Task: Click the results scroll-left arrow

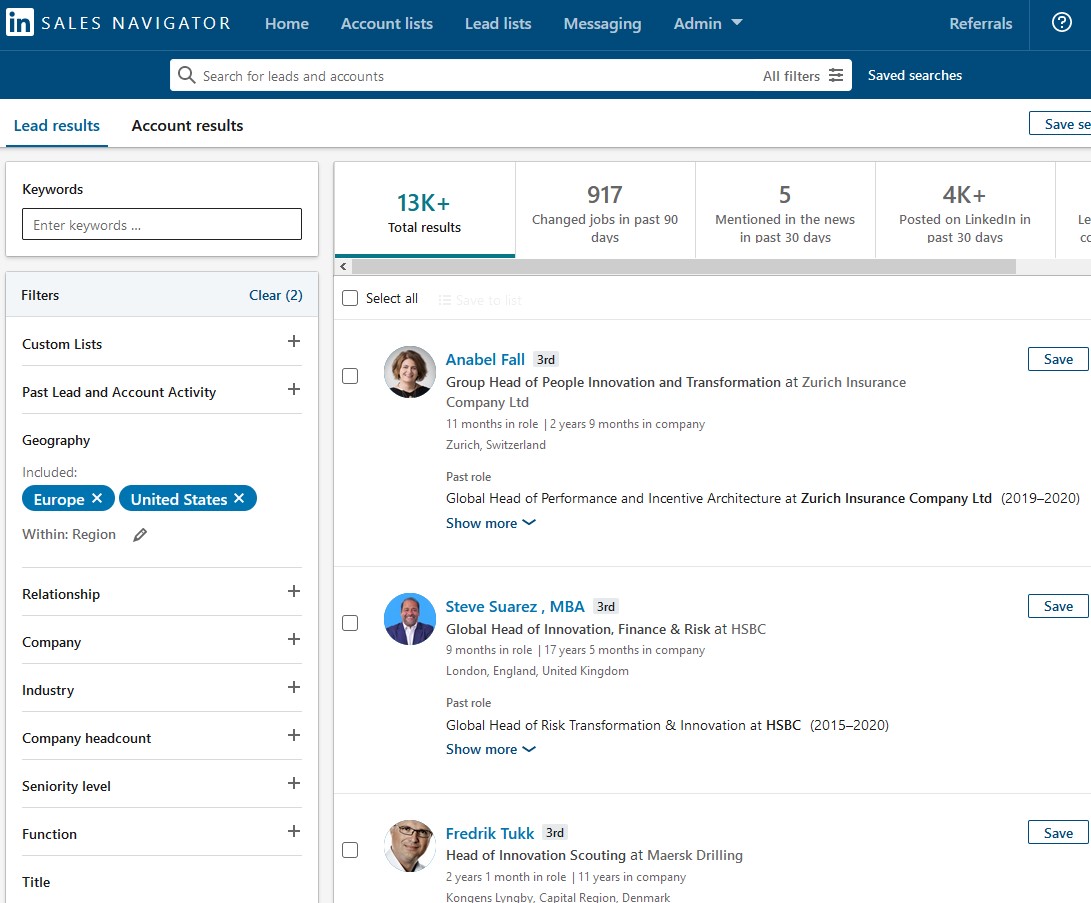Action: tap(343, 266)
